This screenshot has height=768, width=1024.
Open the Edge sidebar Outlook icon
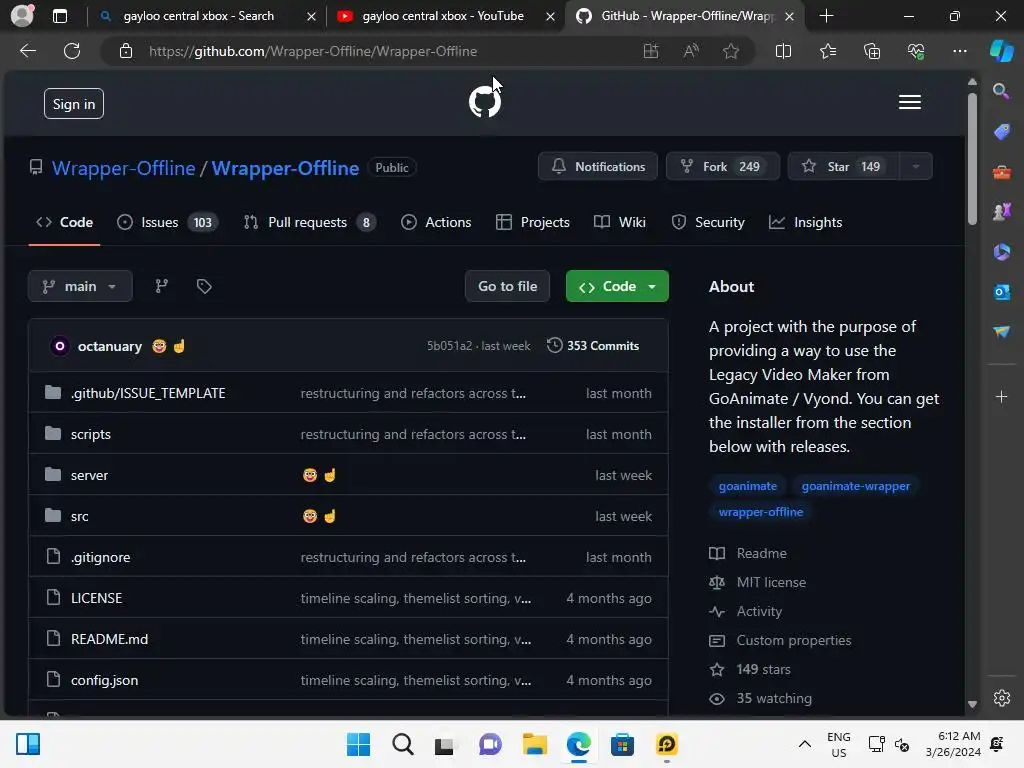coord(1001,292)
